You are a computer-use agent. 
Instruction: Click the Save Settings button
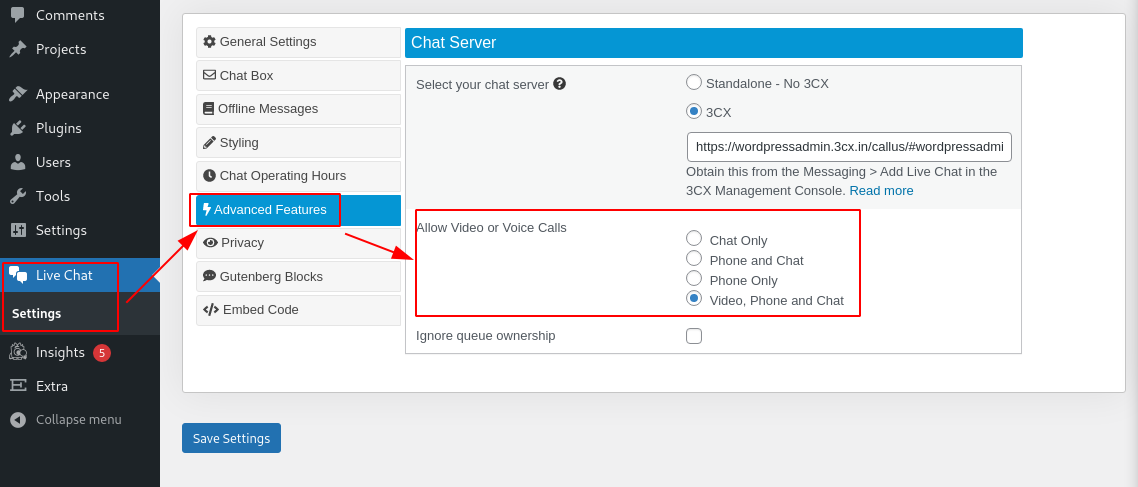click(231, 438)
